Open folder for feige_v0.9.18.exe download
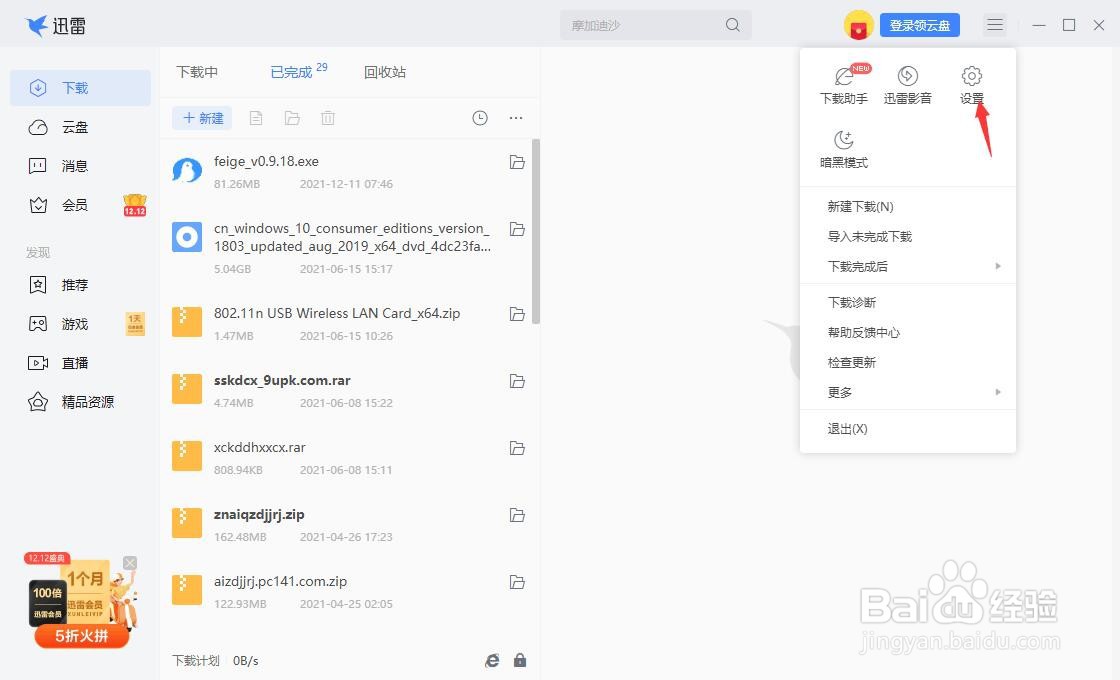Viewport: 1120px width, 680px height. 517,161
